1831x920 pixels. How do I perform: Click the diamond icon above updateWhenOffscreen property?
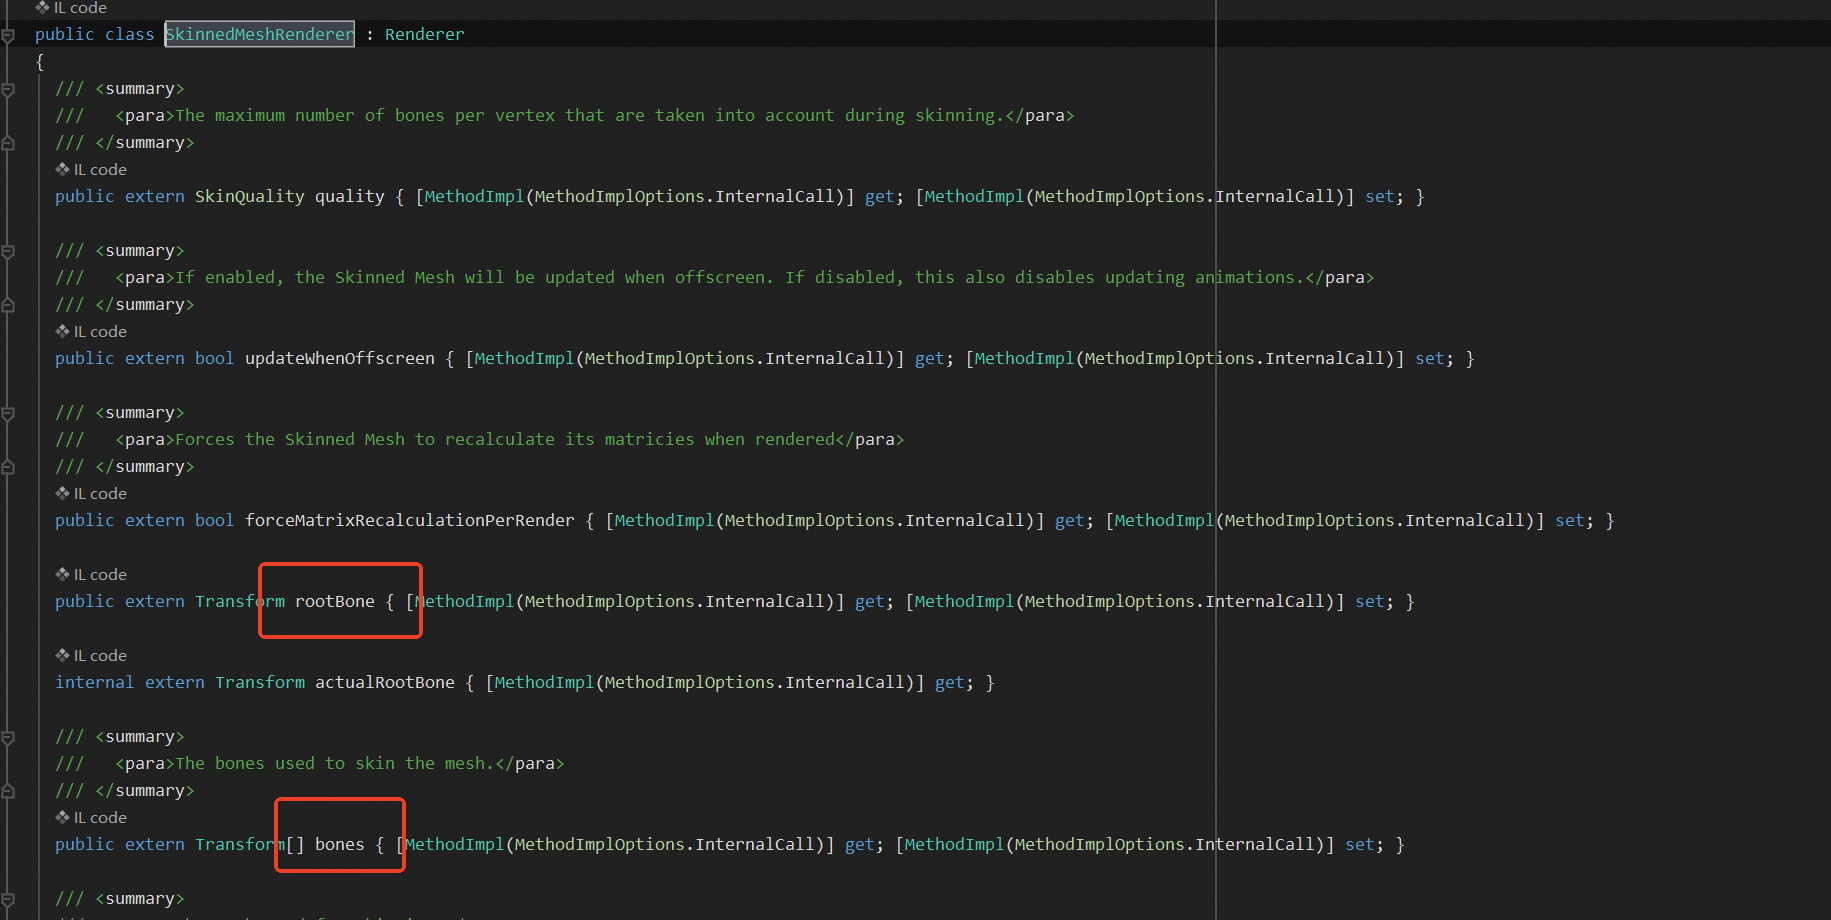click(62, 331)
